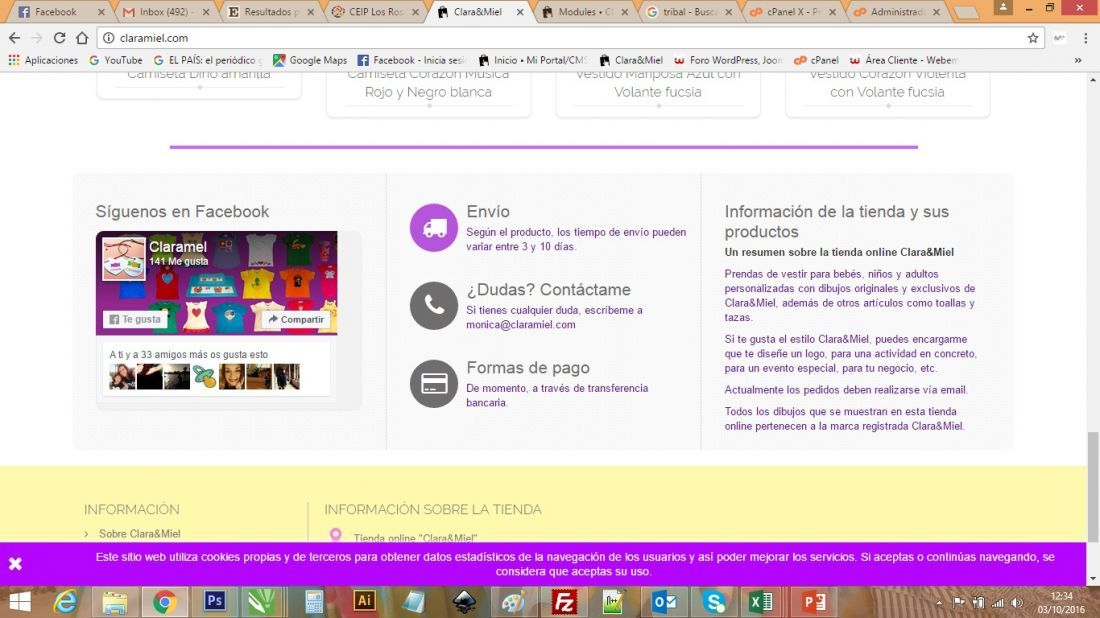Viewport: 1100px width, 618px height.
Task: Open a new tab with the blank tab button
Action: [967, 13]
